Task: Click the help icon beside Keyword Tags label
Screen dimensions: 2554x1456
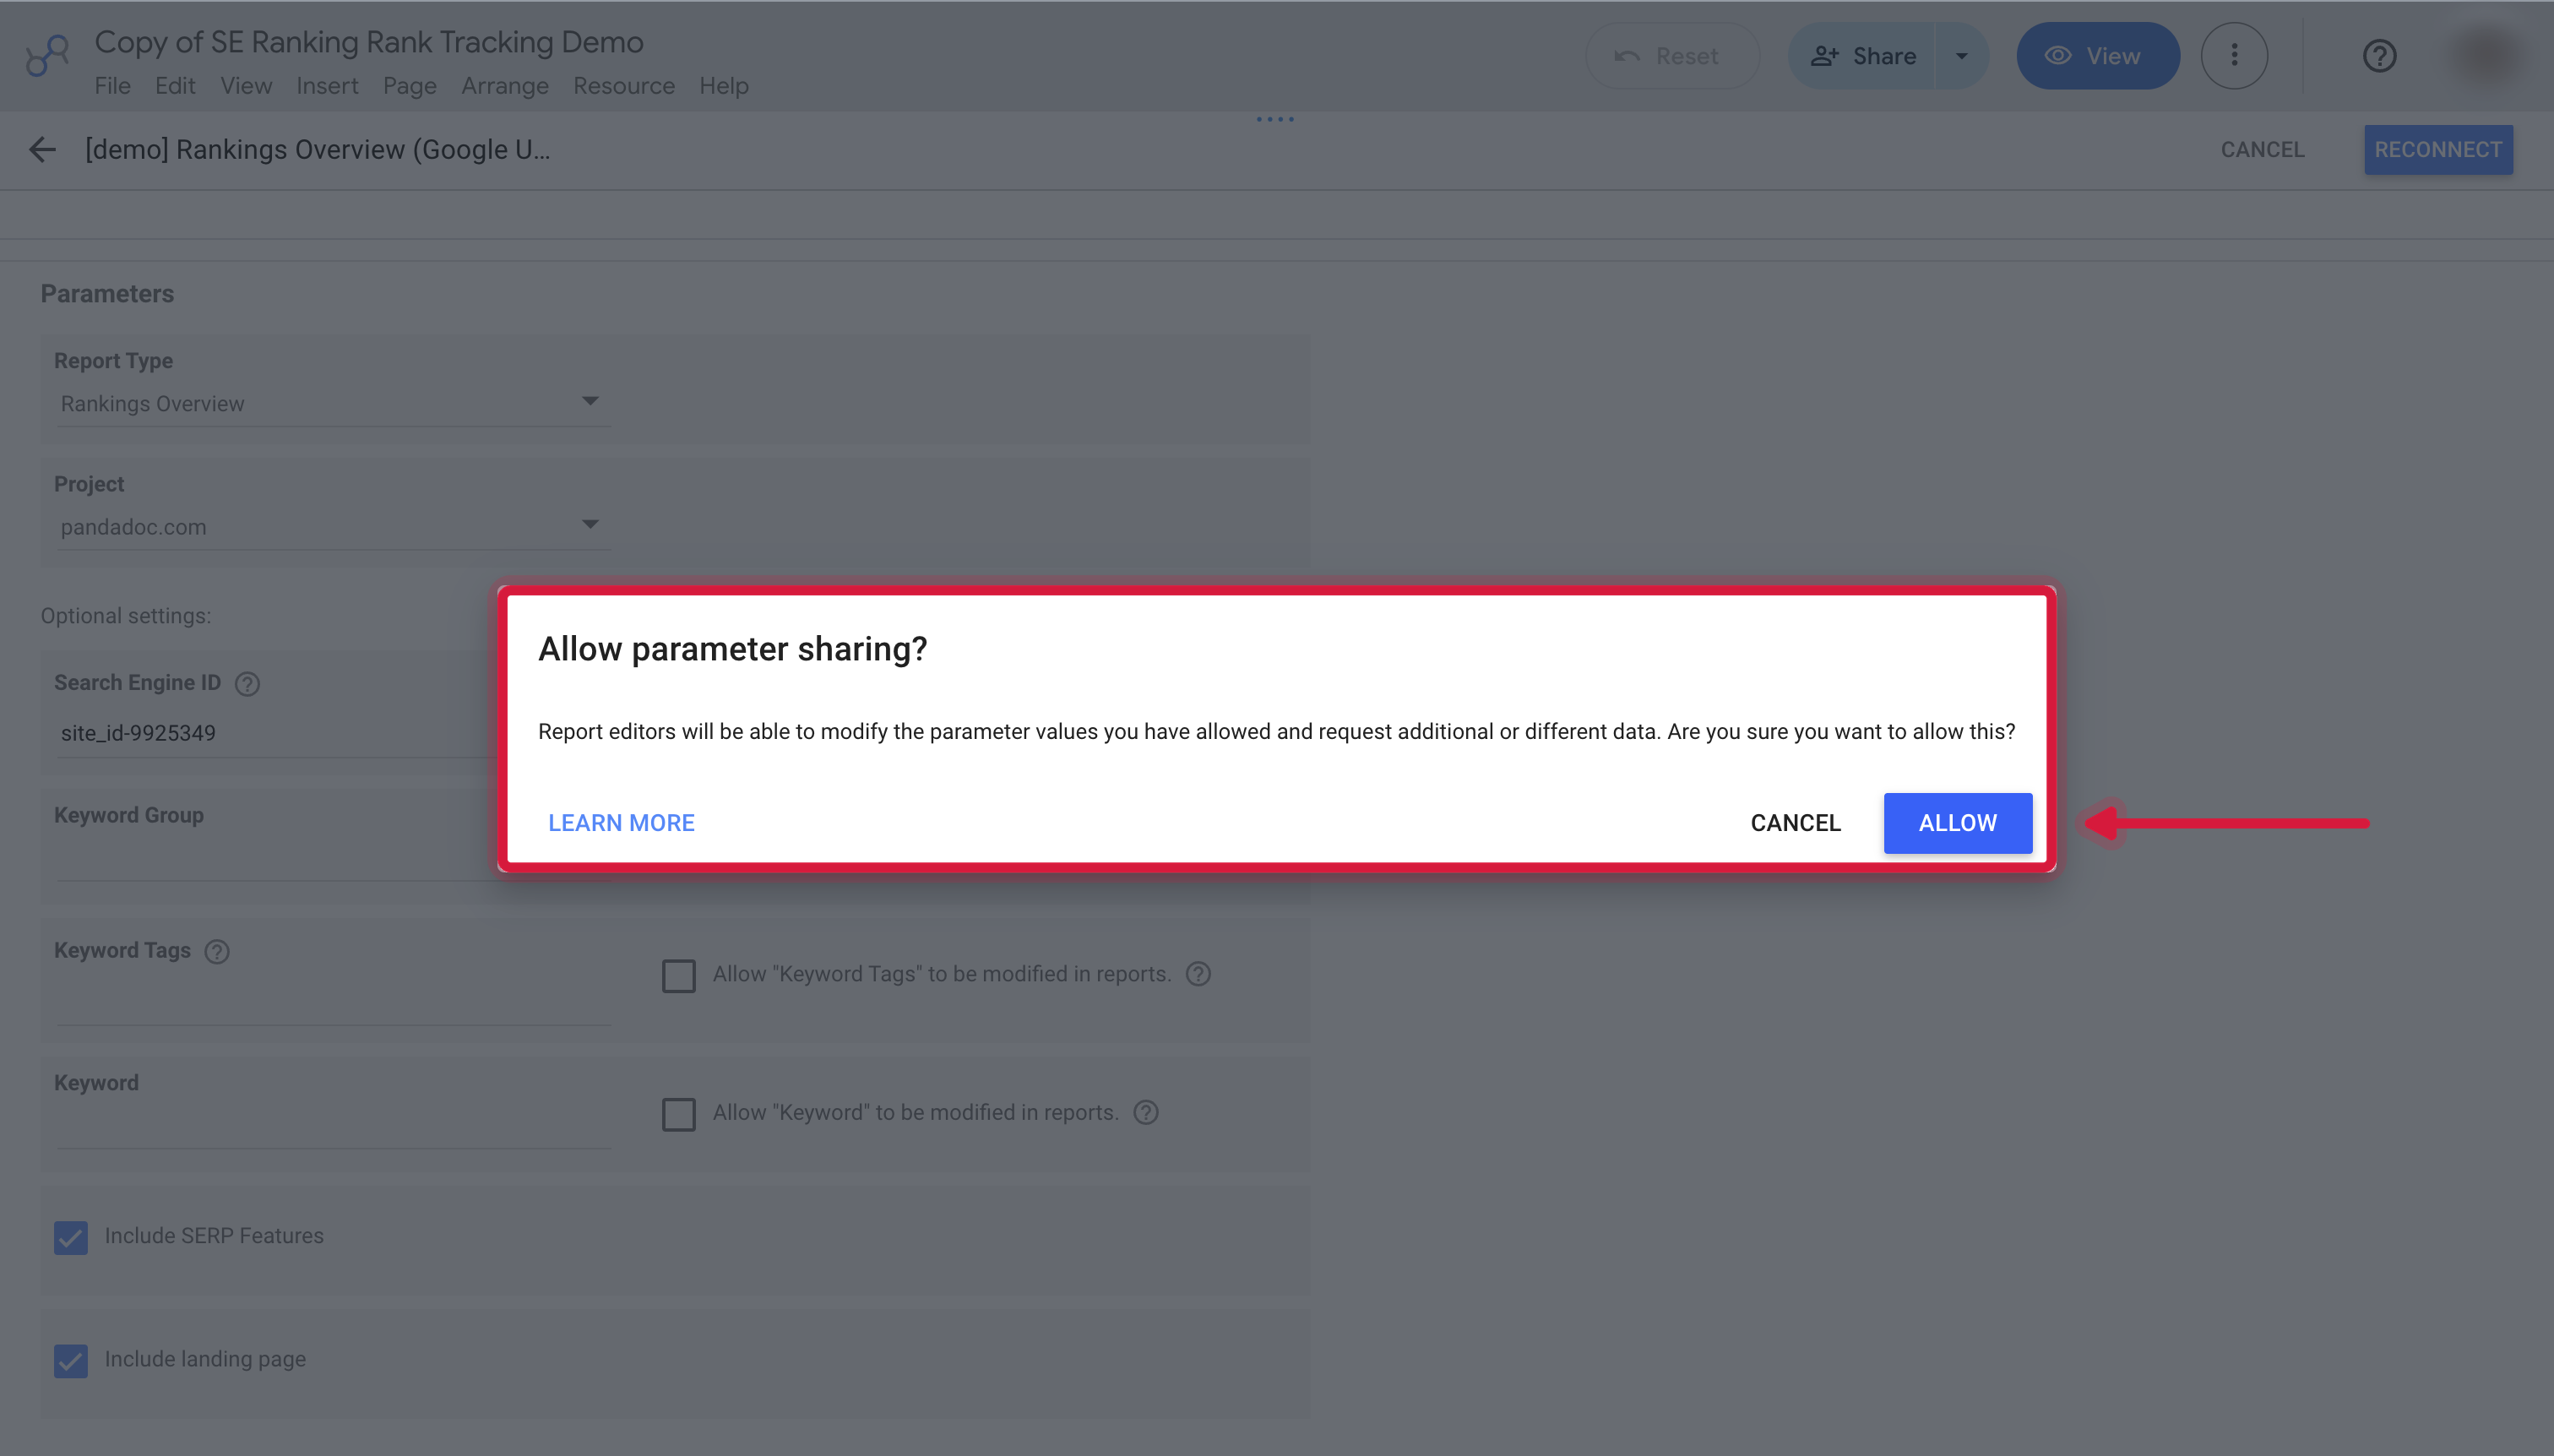Action: 217,951
